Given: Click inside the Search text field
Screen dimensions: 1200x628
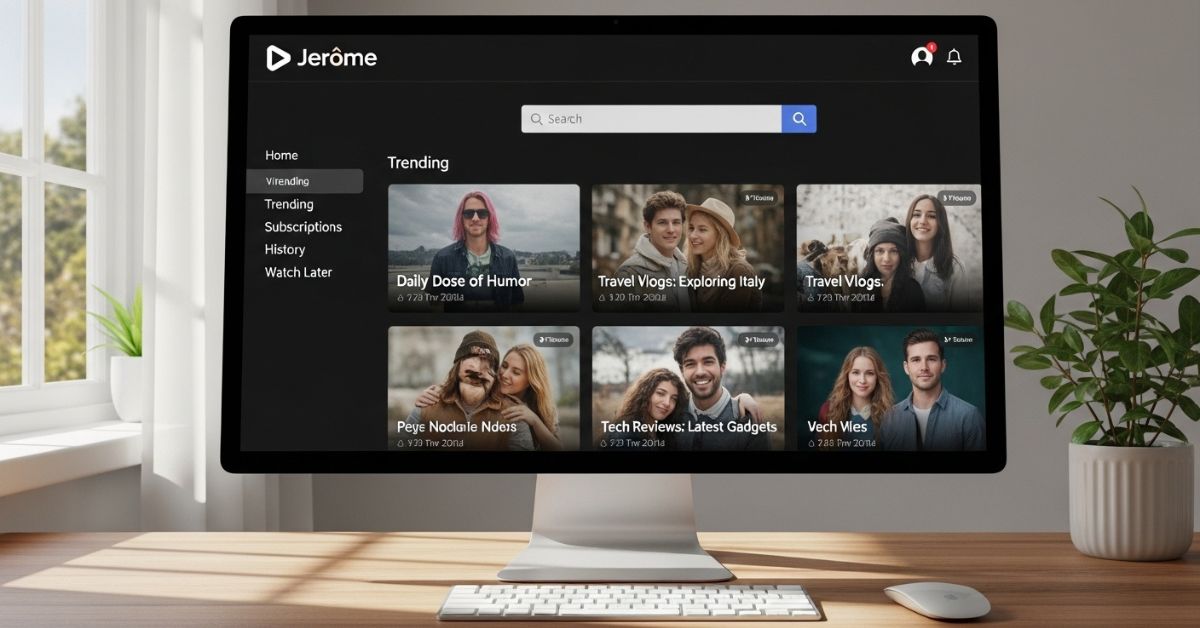Looking at the screenshot, I should tap(650, 119).
